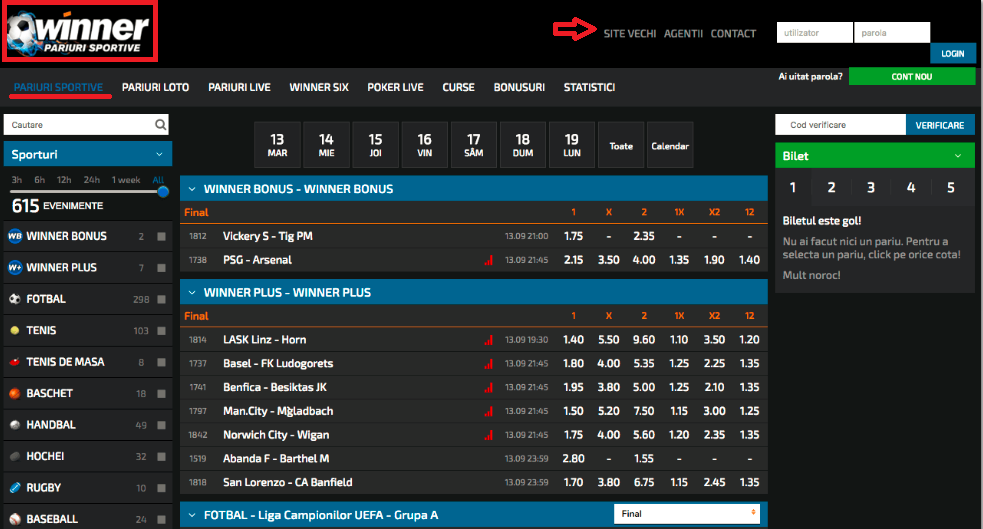
Task: Open the CONTACT link
Action: pos(733,33)
